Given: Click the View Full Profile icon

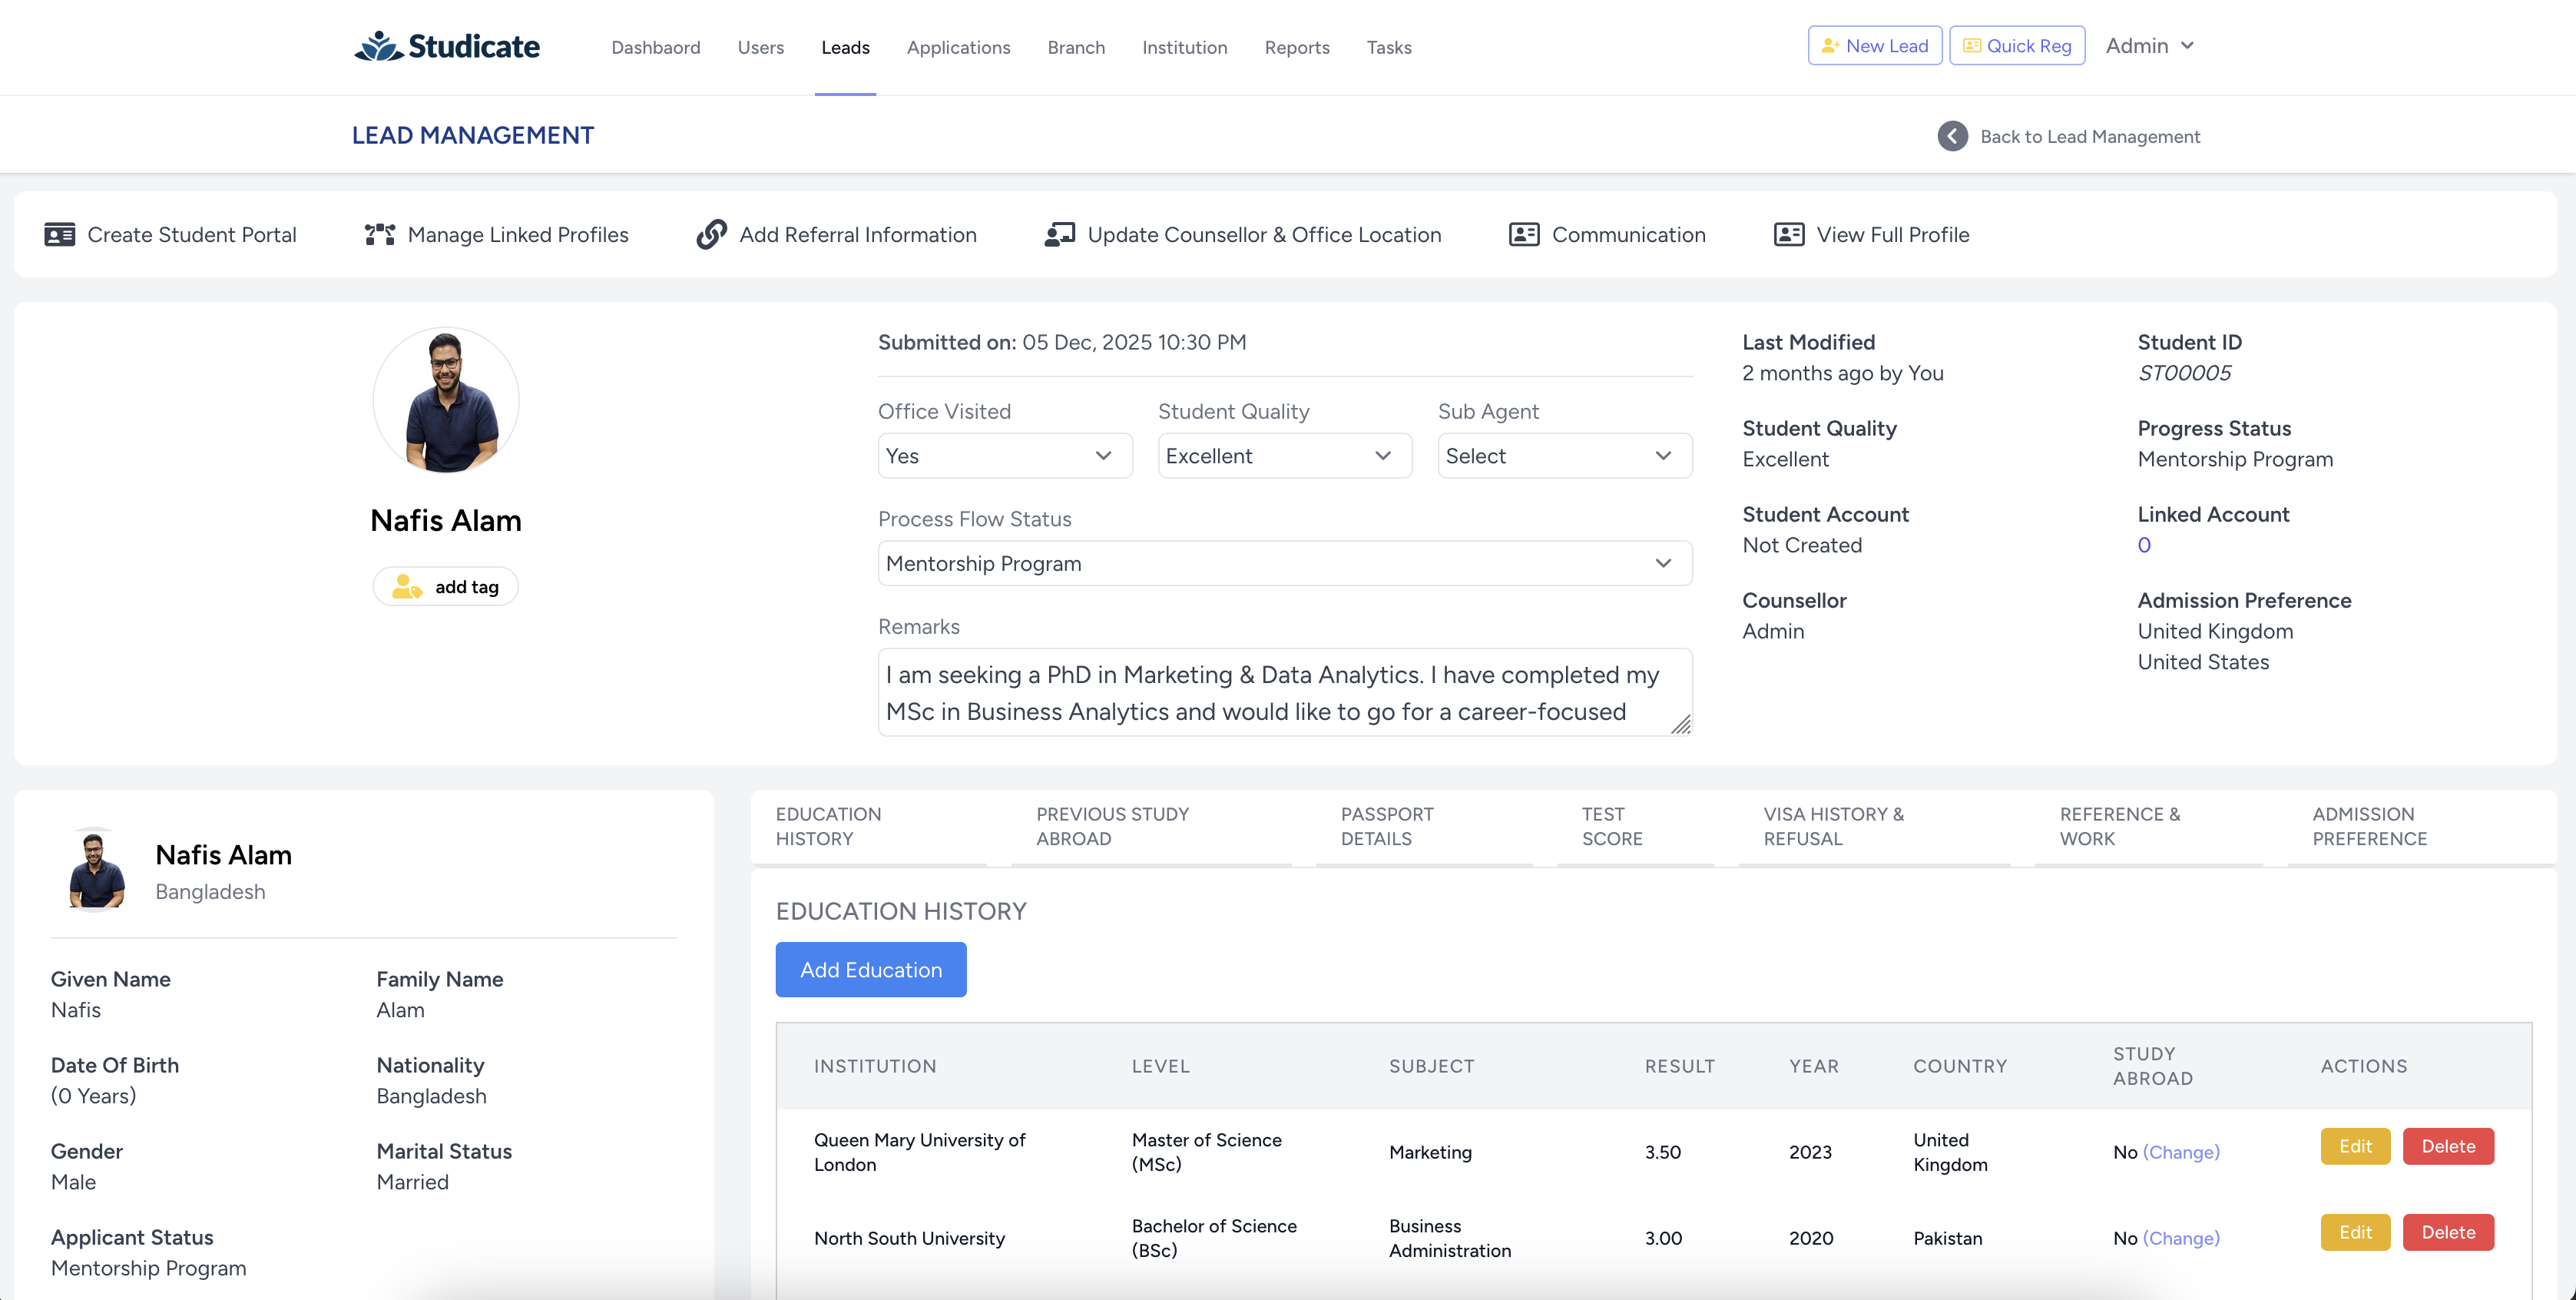Looking at the screenshot, I should tap(1788, 235).
